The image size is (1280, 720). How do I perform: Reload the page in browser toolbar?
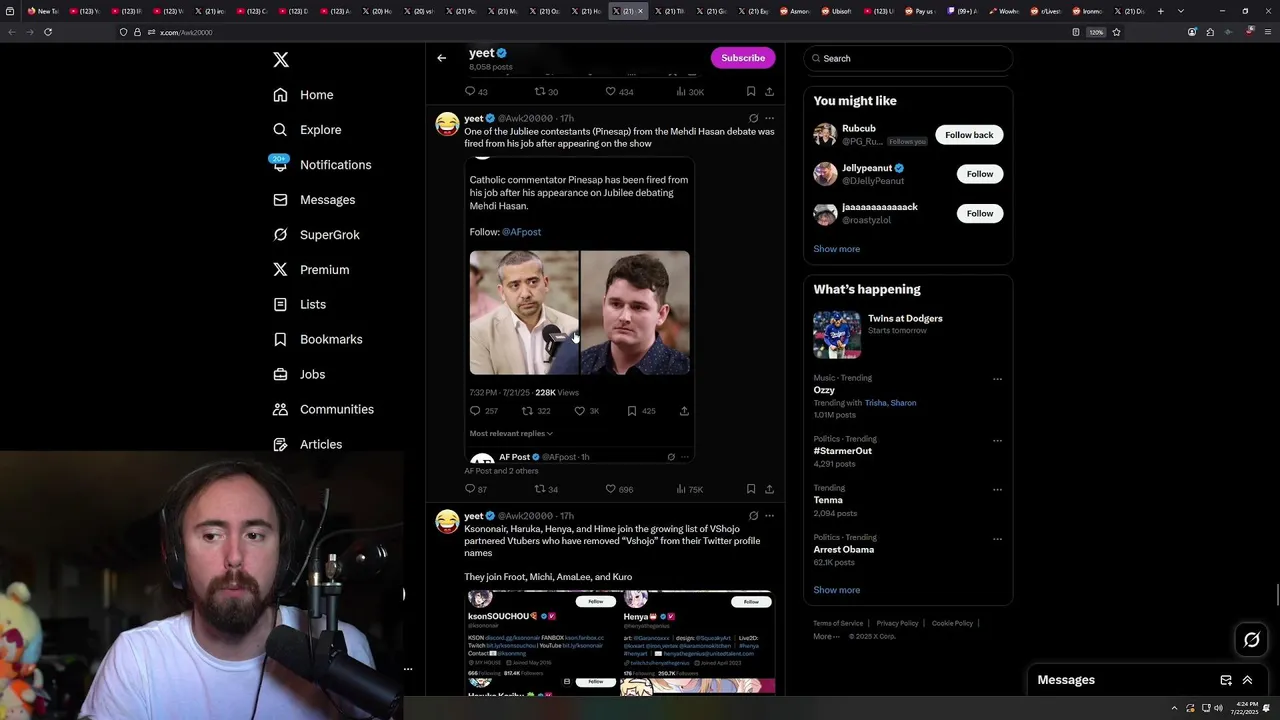pyautogui.click(x=47, y=32)
